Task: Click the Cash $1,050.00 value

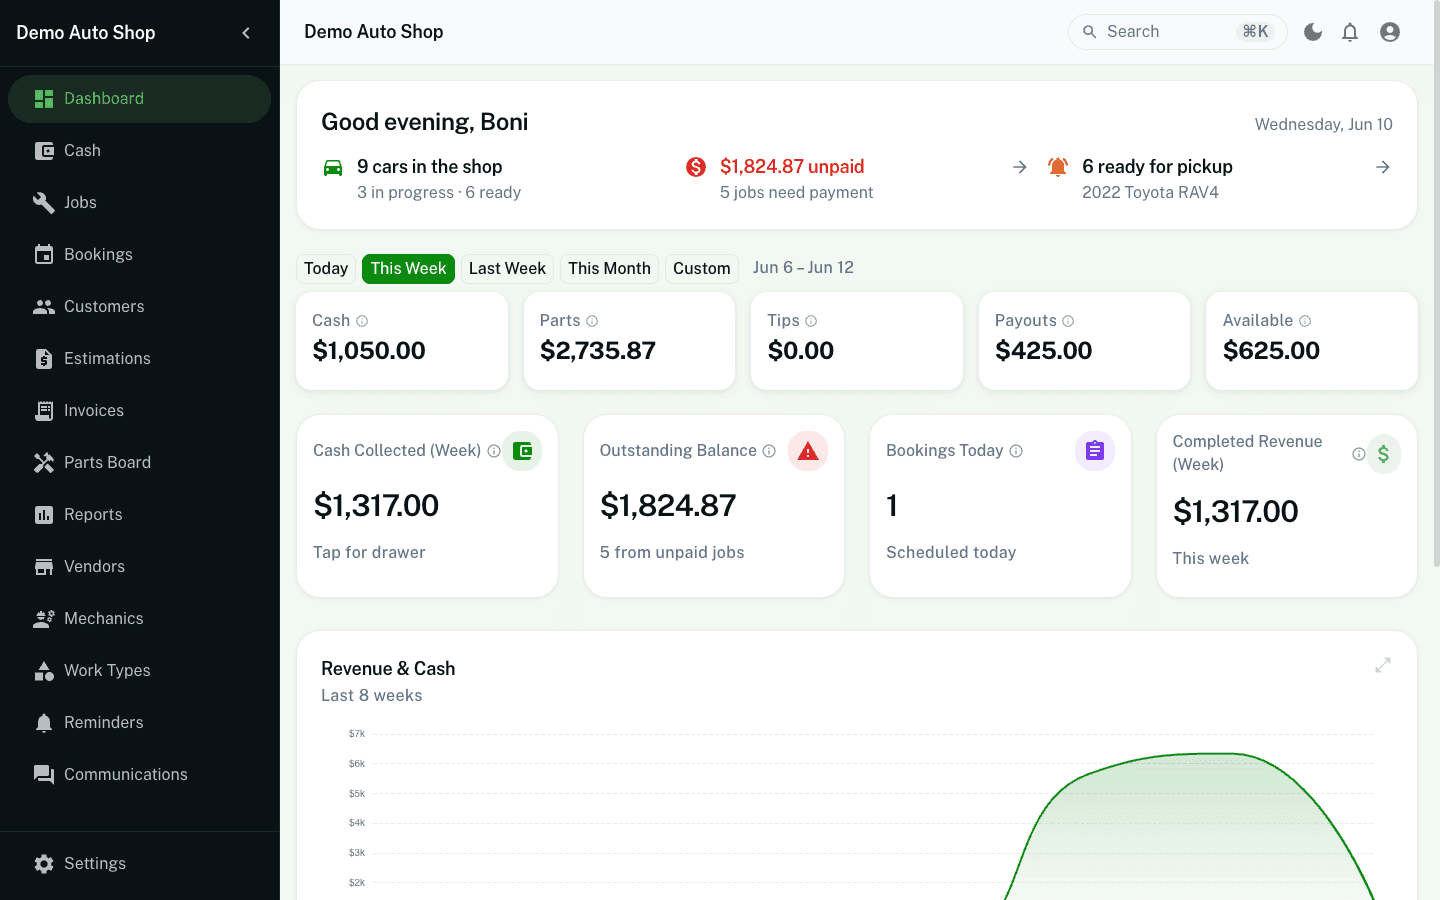Action: click(x=369, y=351)
